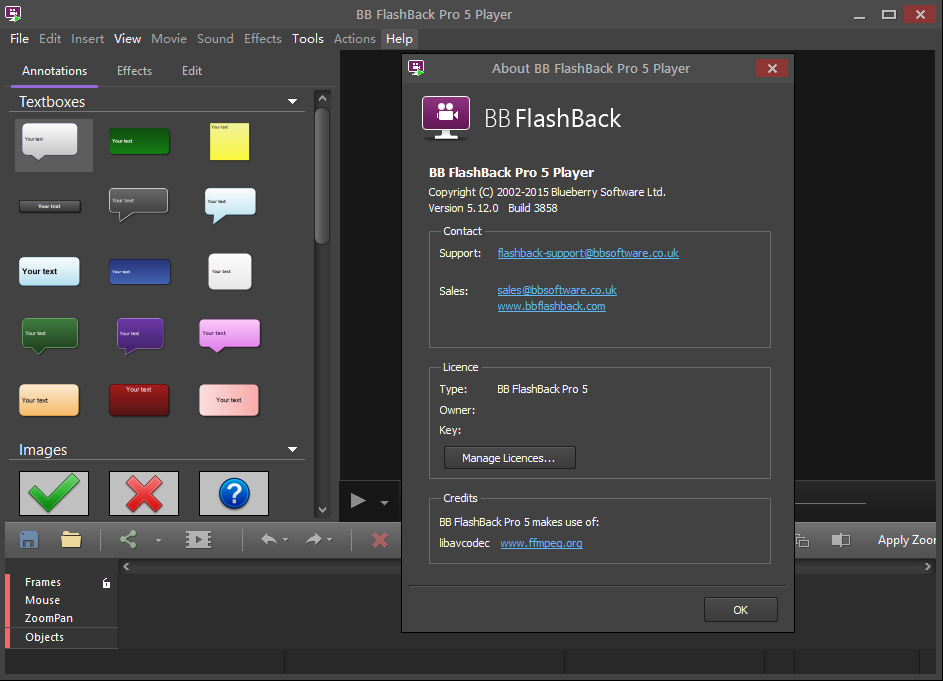Click the Open folder icon
943x681 pixels.
pyautogui.click(x=71, y=540)
